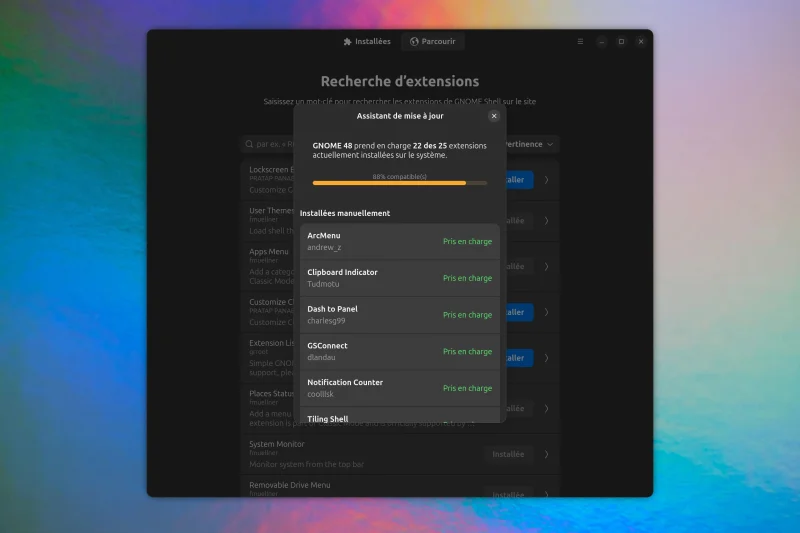
Task: Expand the Apps Menu row chevron
Action: point(546,266)
